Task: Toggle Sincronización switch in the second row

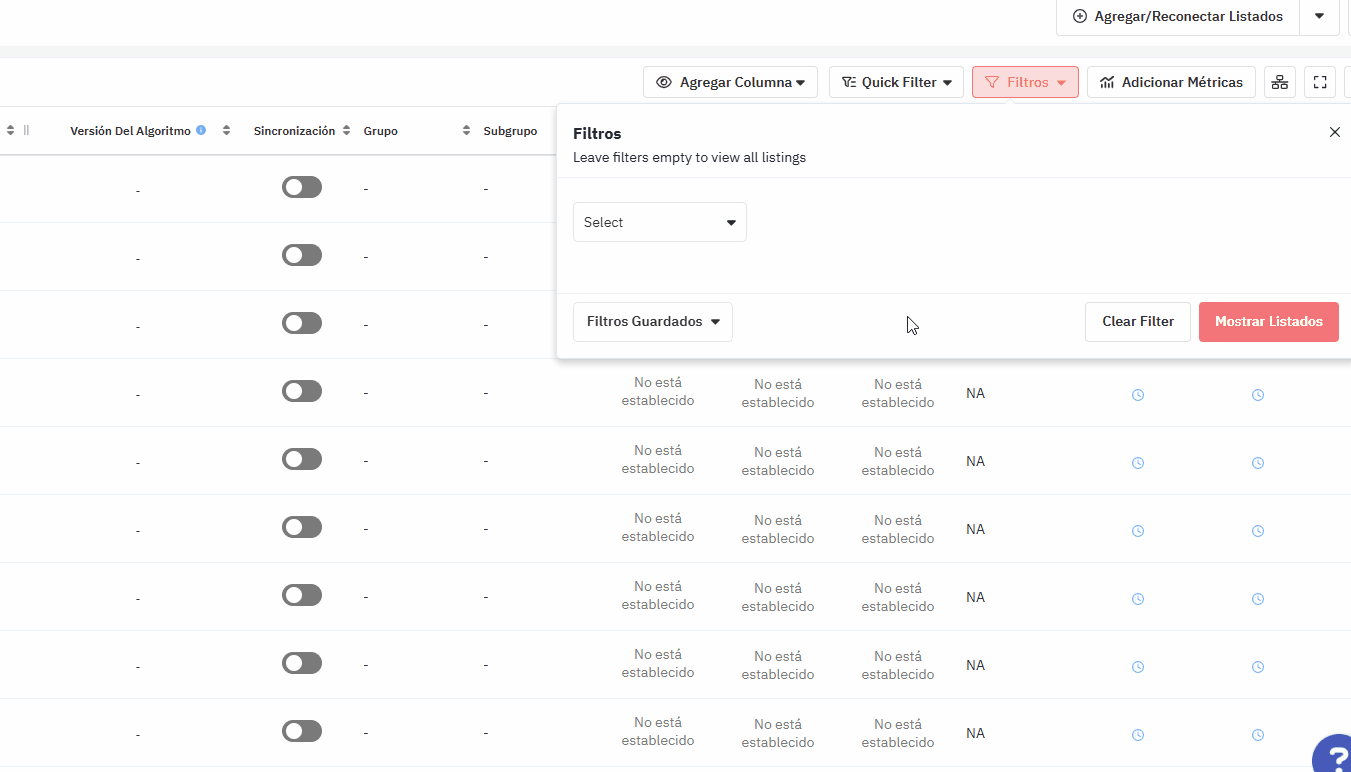Action: point(302,255)
